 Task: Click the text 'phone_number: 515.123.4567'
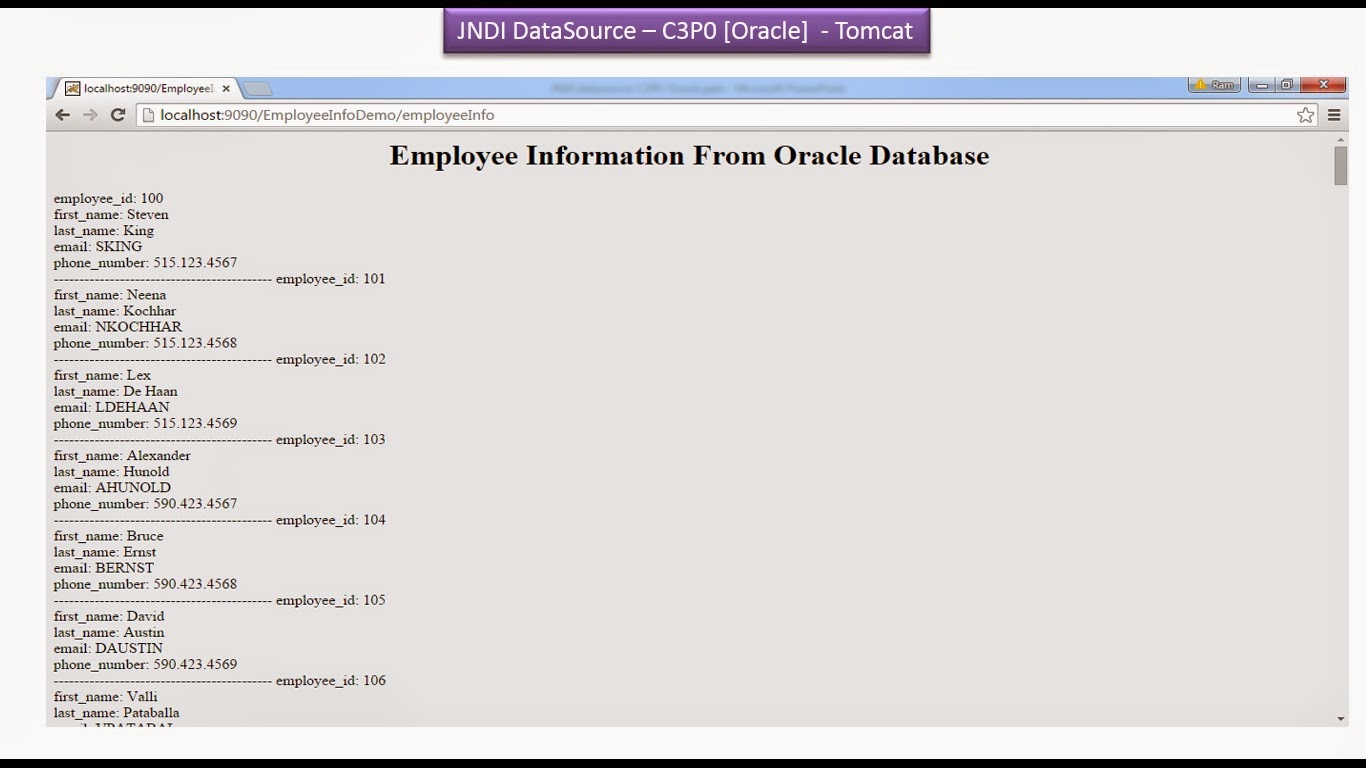pyautogui.click(x=145, y=262)
